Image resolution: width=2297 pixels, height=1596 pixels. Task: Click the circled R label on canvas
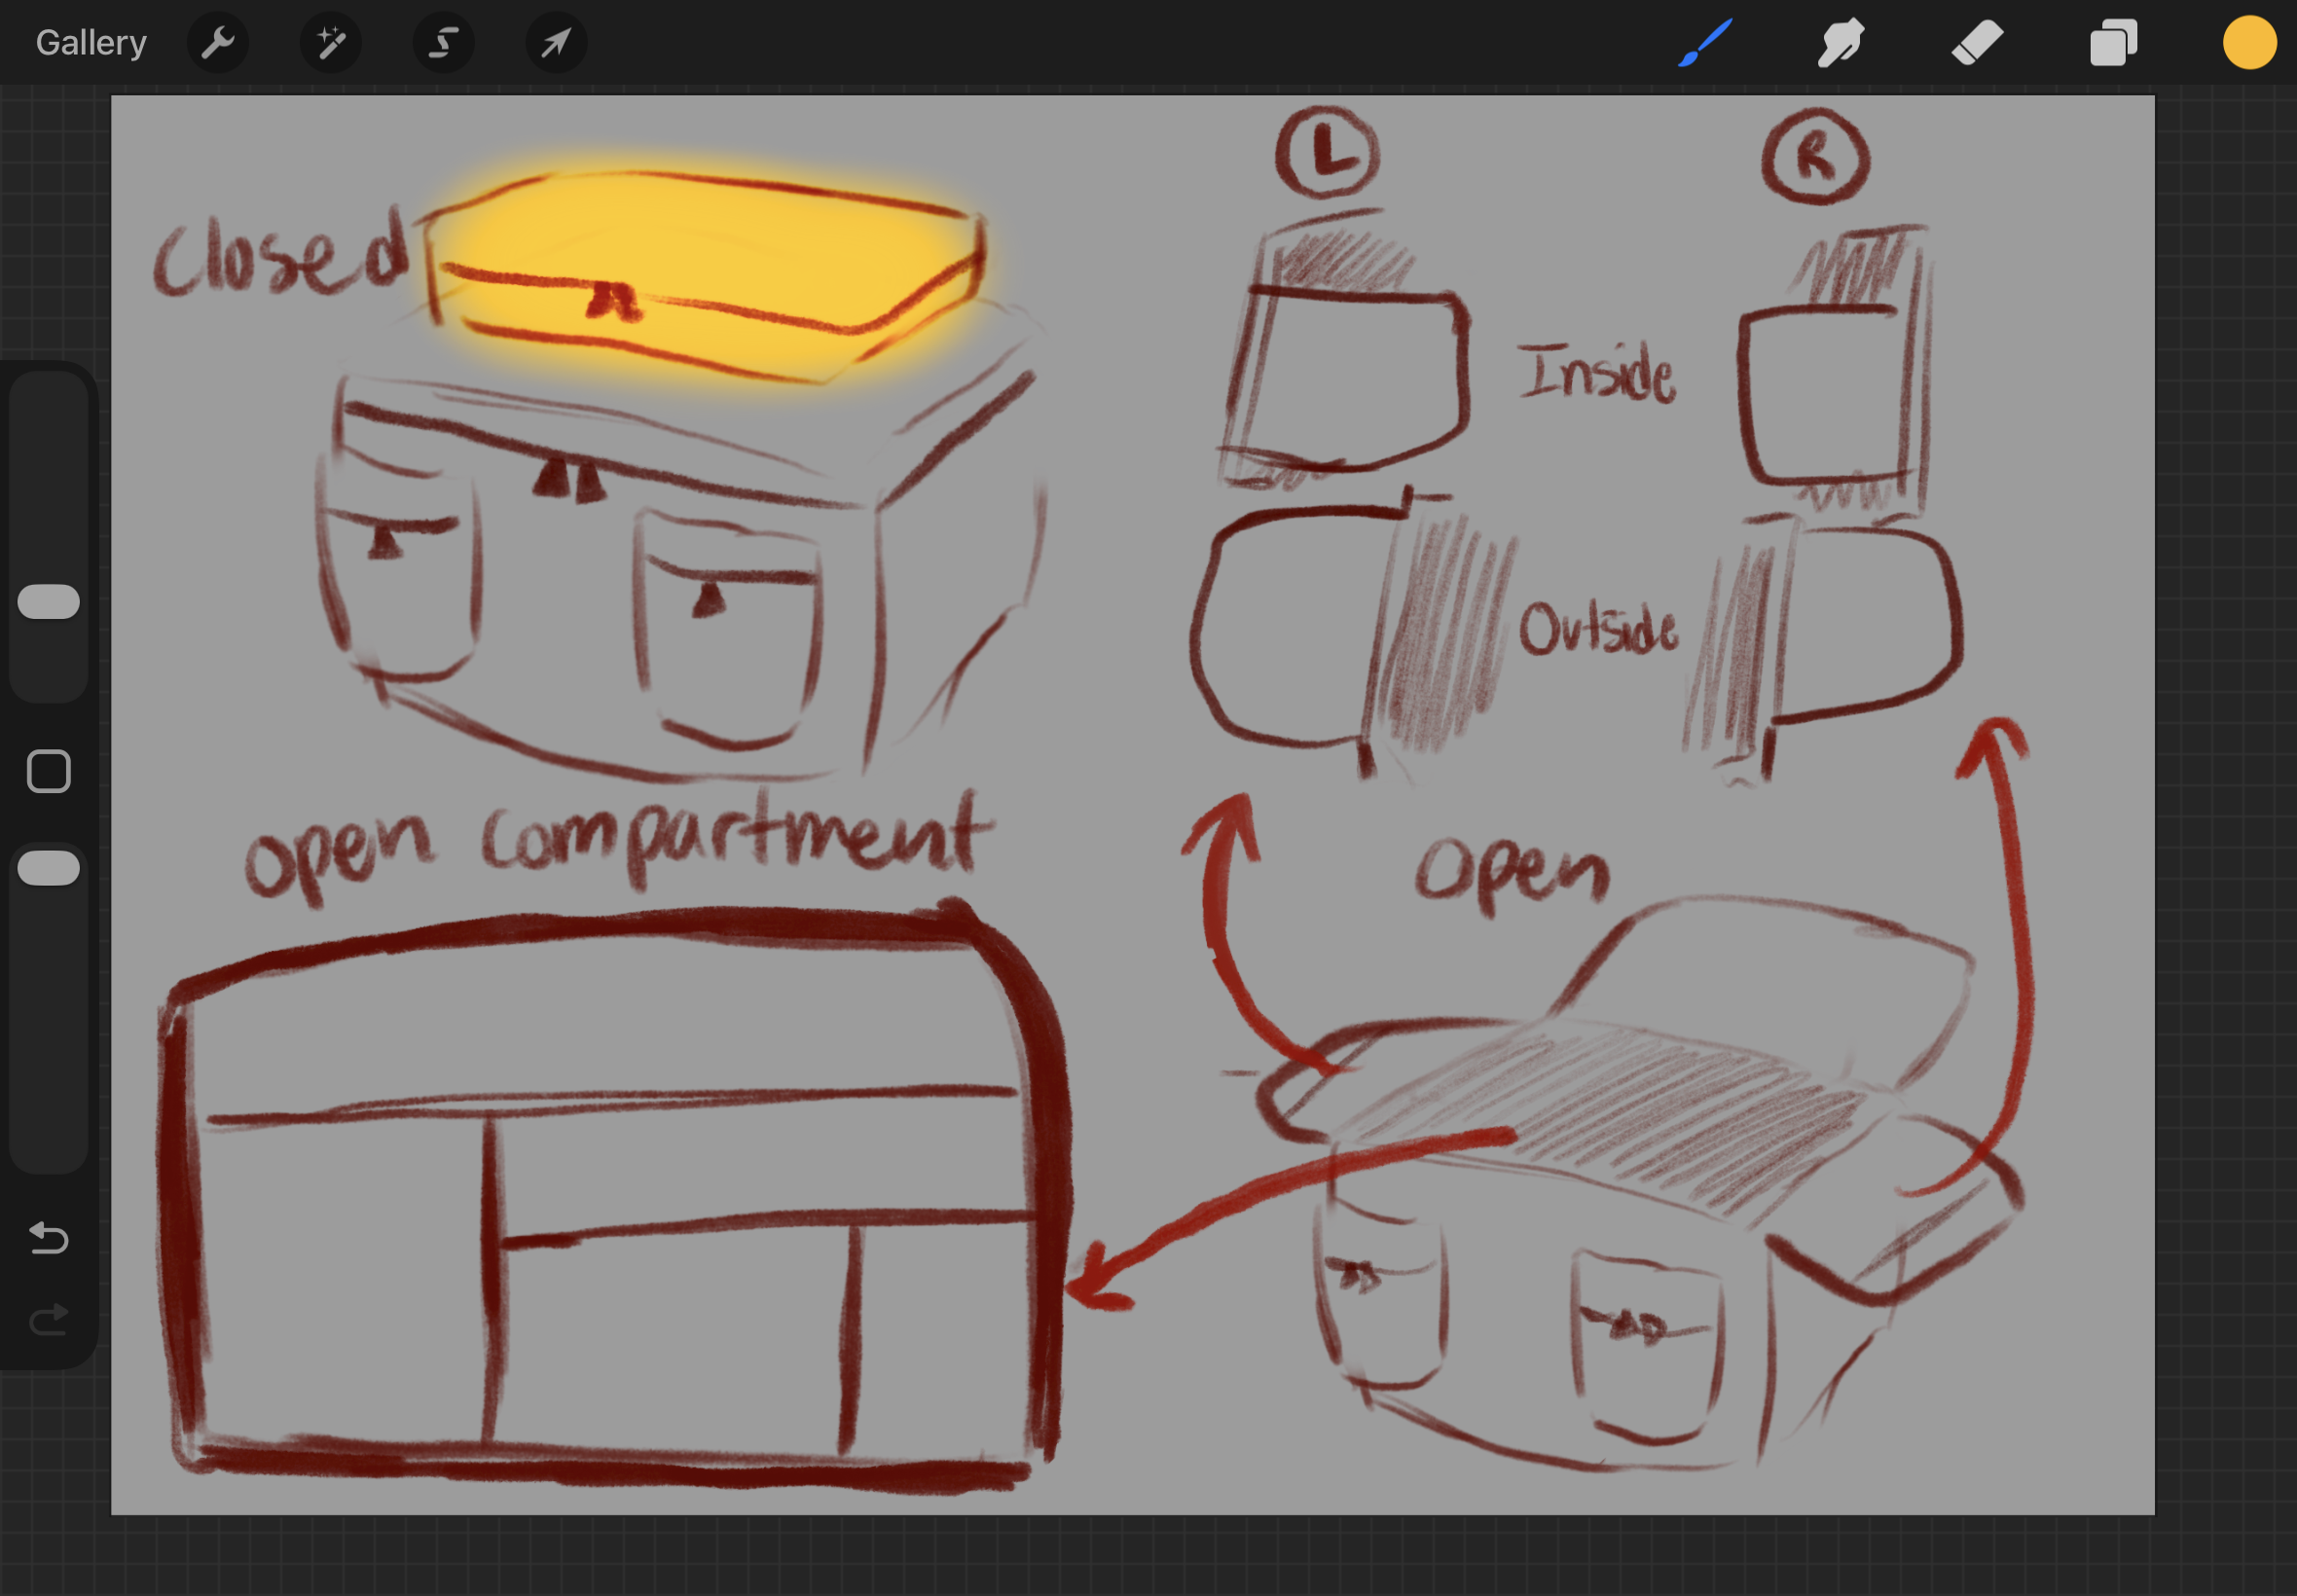pyautogui.click(x=1815, y=158)
